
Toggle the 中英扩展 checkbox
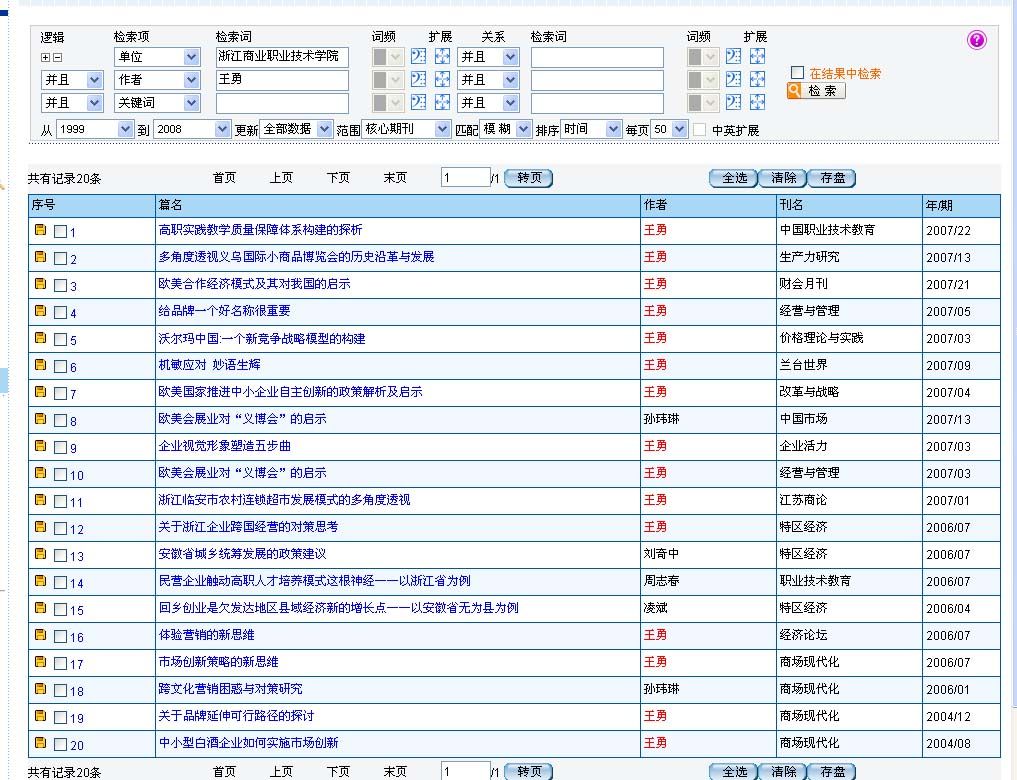[x=699, y=130]
